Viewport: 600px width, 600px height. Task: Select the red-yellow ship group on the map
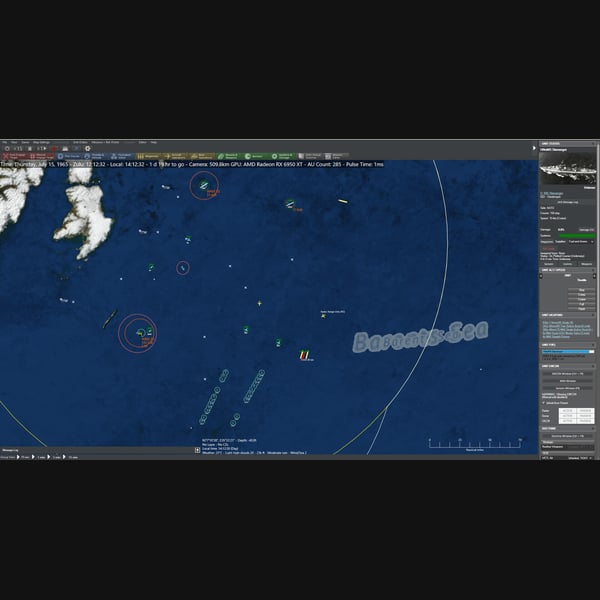coord(304,355)
